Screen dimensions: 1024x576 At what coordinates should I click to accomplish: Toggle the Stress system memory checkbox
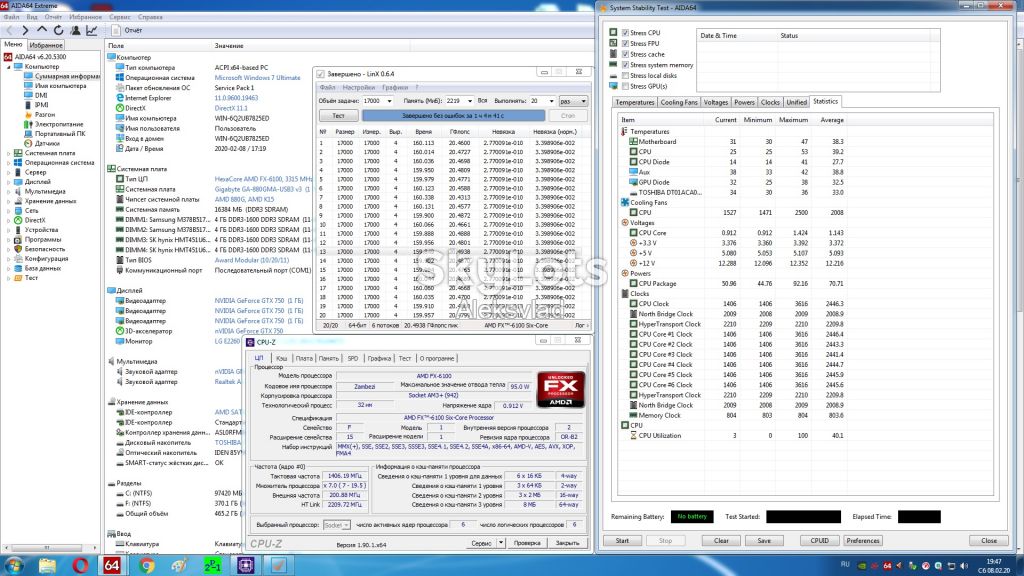pos(626,65)
